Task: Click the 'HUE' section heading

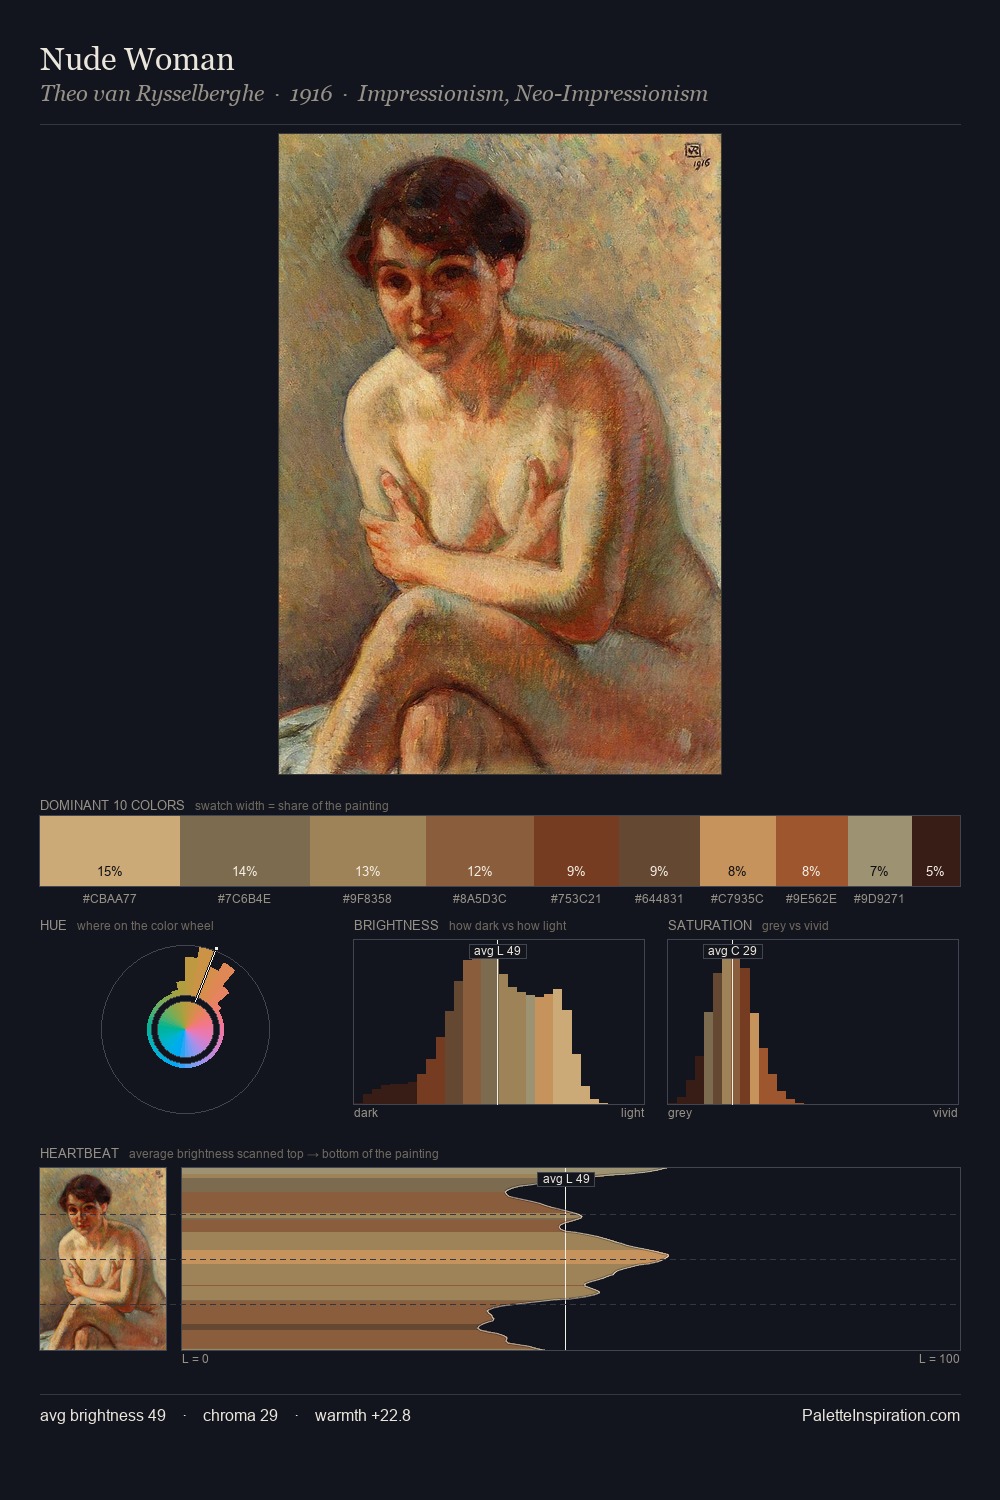Action: point(53,925)
